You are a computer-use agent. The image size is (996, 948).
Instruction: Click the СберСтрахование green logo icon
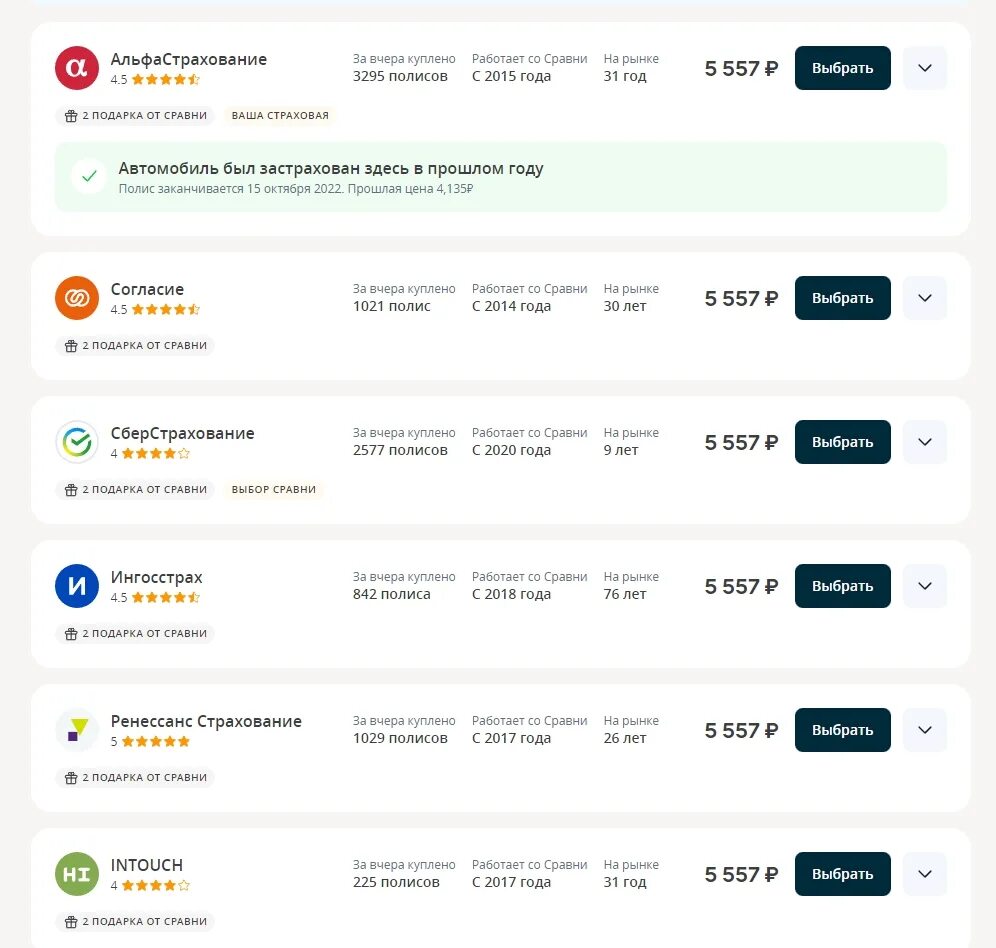click(77, 442)
